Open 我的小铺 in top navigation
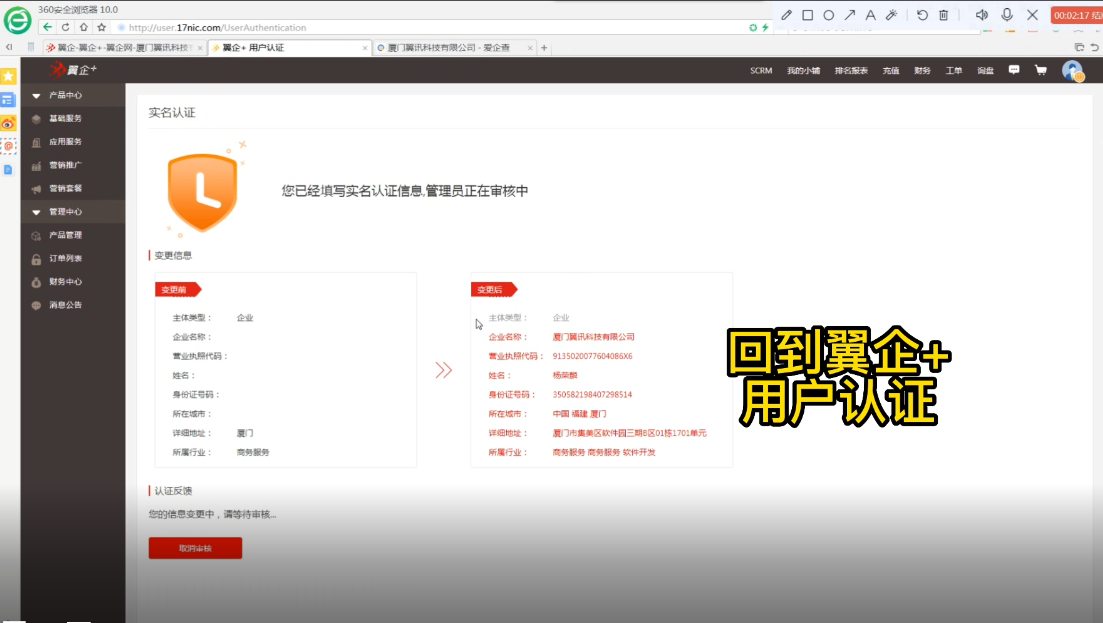Viewport: 1103px width, 623px height. [x=803, y=71]
